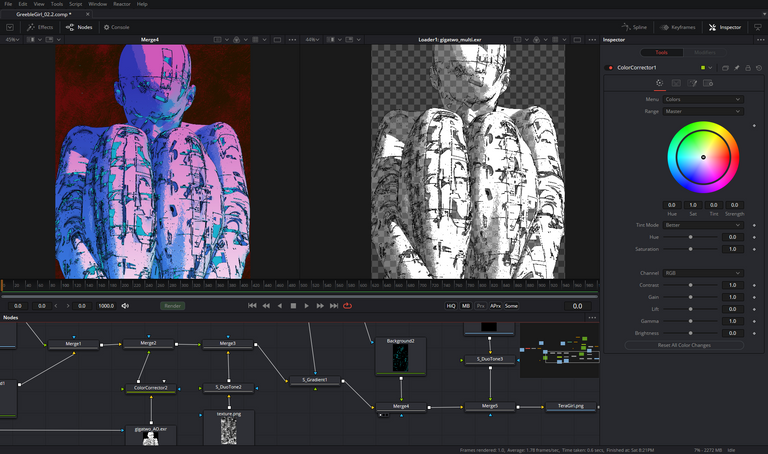Screen dimensions: 768x454
Task: Open the Channel RGB dropdown
Action: point(704,273)
